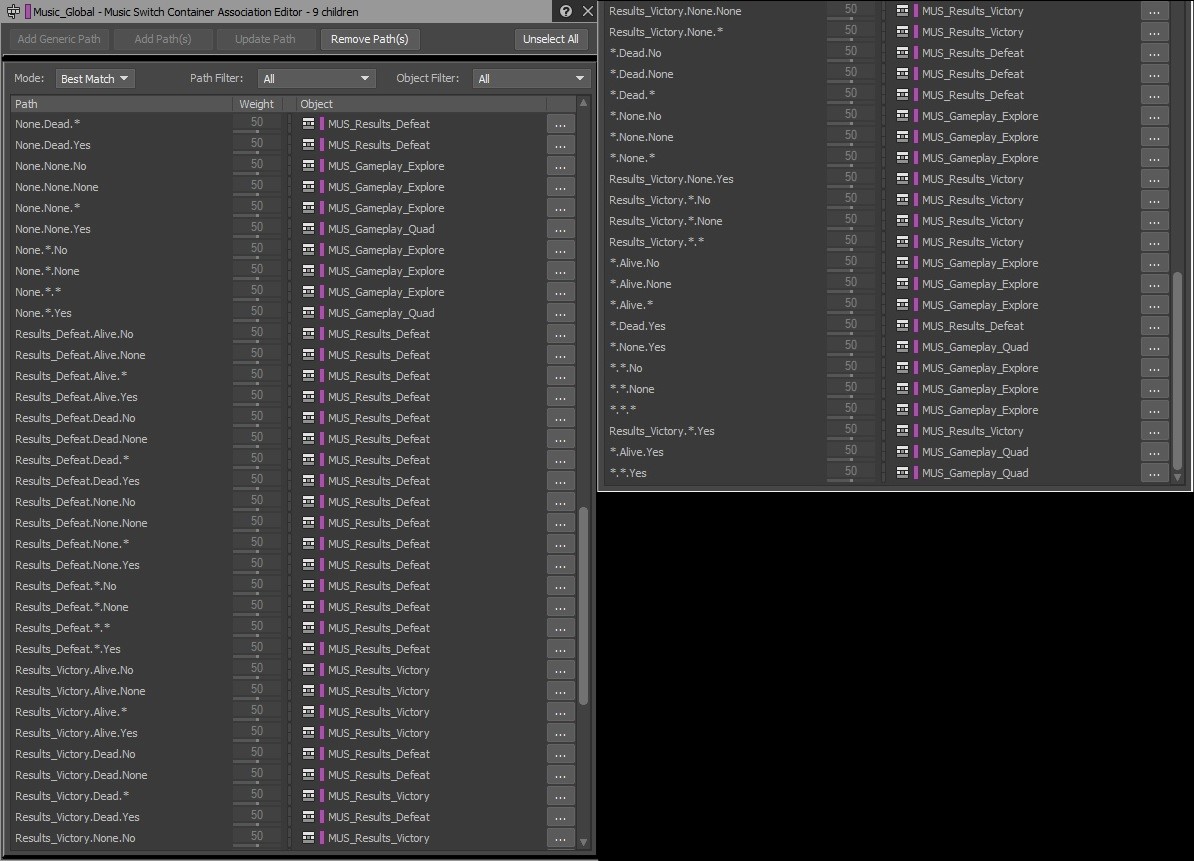Image resolution: width=1194 pixels, height=861 pixels.
Task: Click the scroll down arrow of the left list
Action: pos(584,843)
